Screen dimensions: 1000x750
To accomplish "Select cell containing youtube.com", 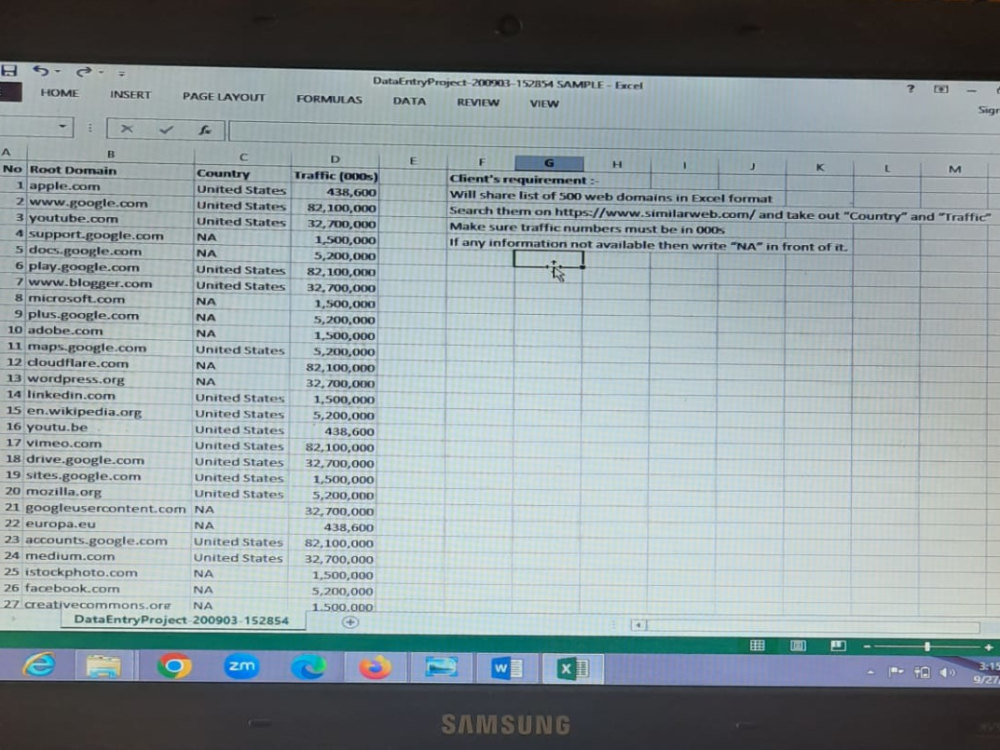I will pos(110,219).
